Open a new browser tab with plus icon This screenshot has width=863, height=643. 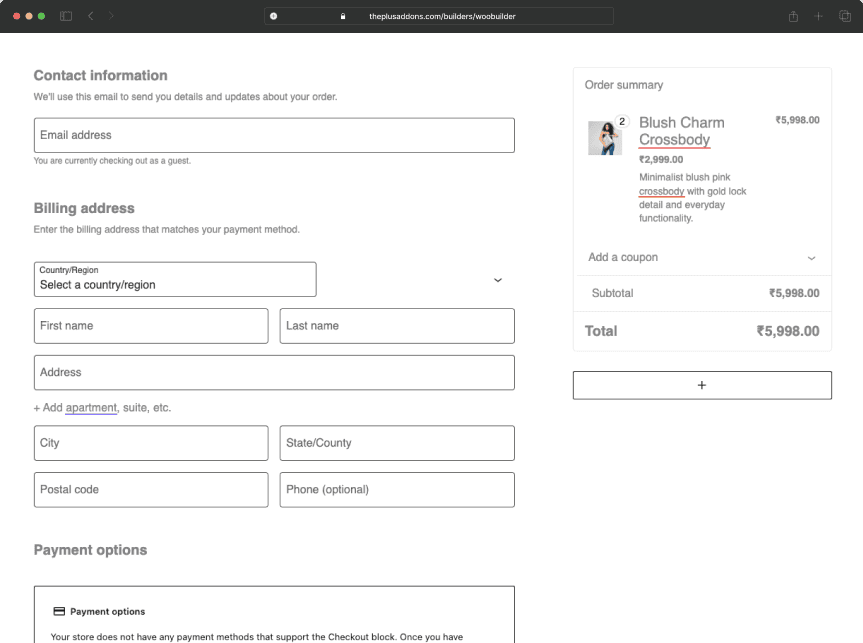click(x=818, y=16)
